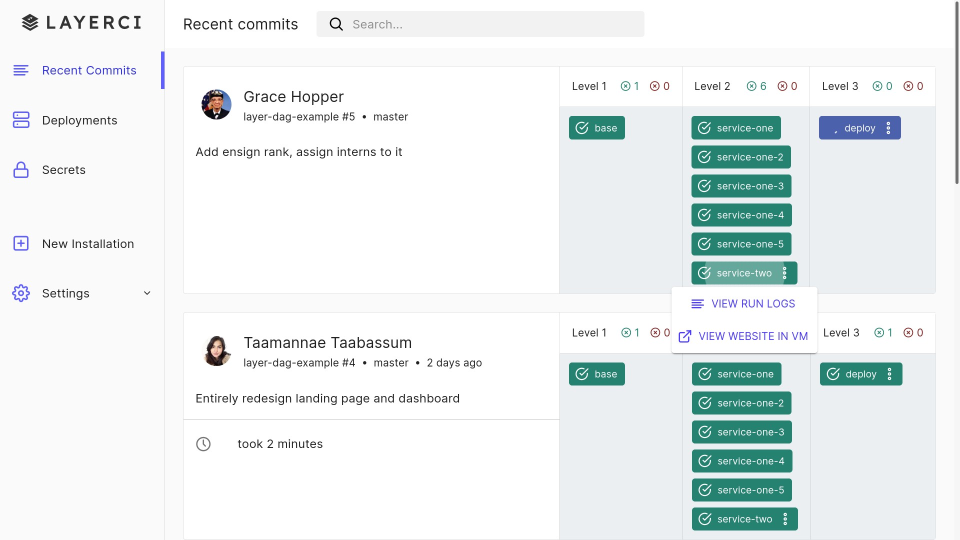Viewport: 960px width, 540px height.
Task: Click Level 3 success count, Taamannae commit
Action: tap(883, 332)
